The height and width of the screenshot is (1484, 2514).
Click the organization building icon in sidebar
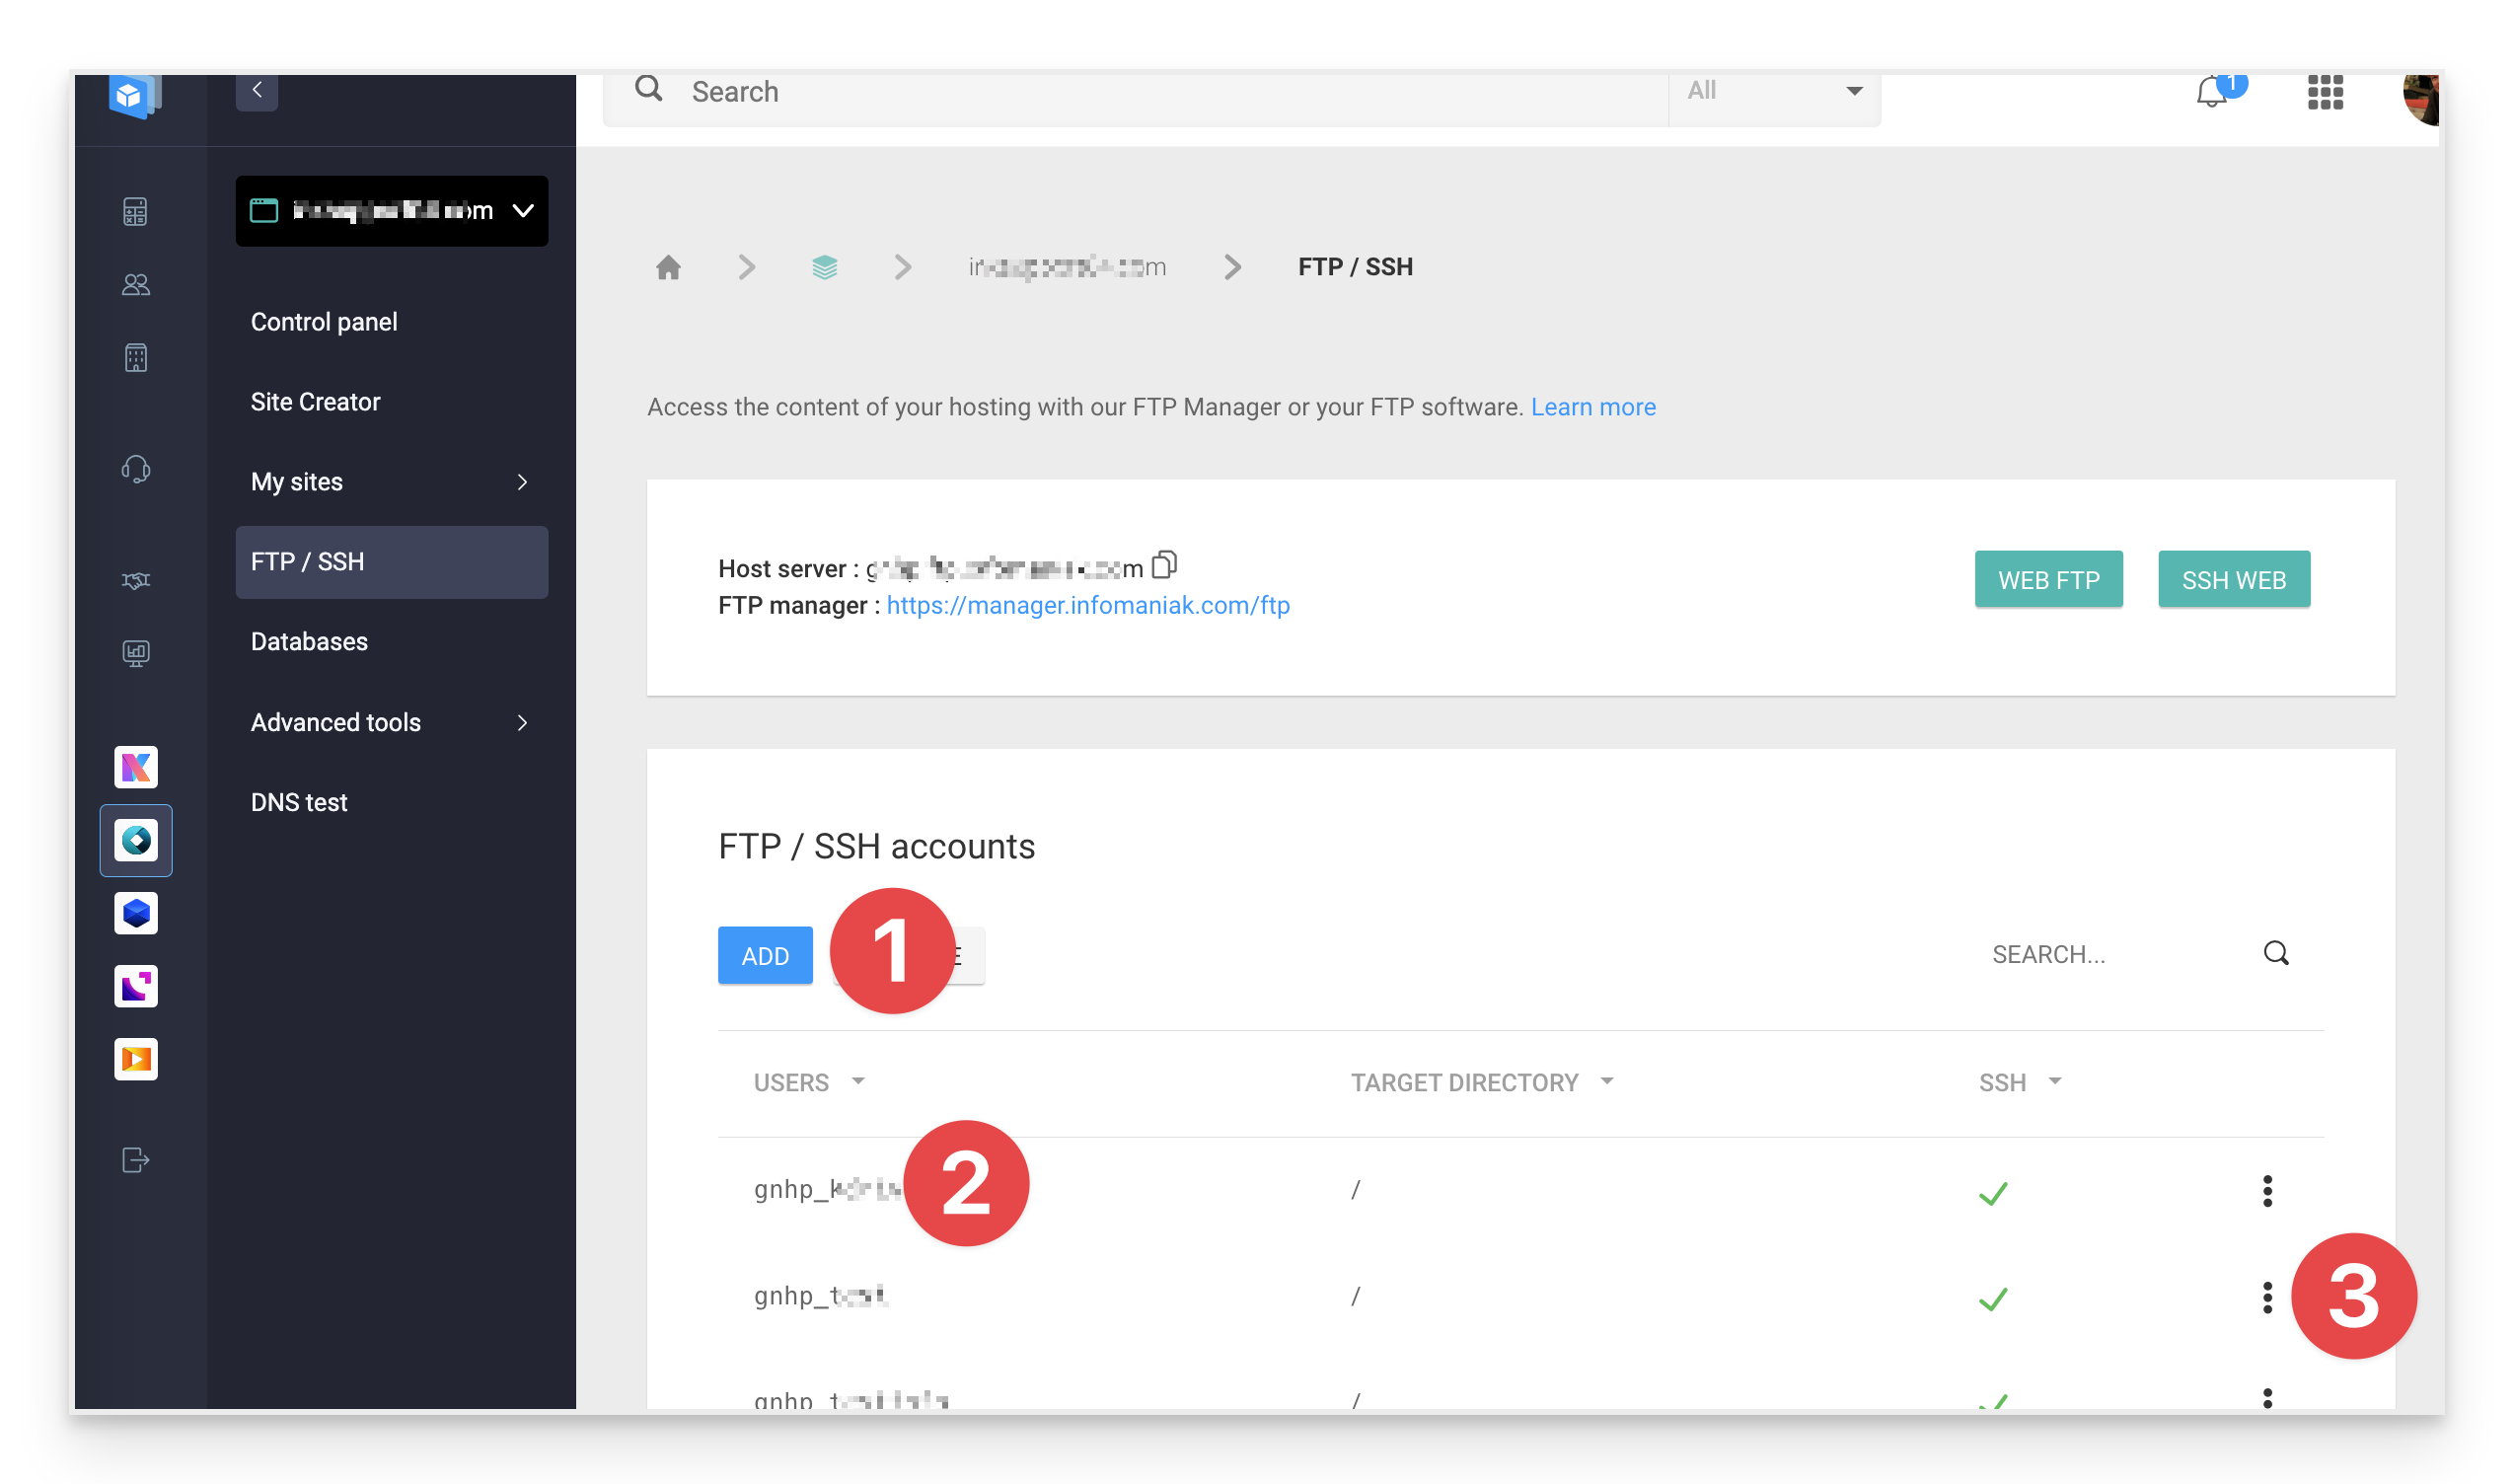[136, 357]
